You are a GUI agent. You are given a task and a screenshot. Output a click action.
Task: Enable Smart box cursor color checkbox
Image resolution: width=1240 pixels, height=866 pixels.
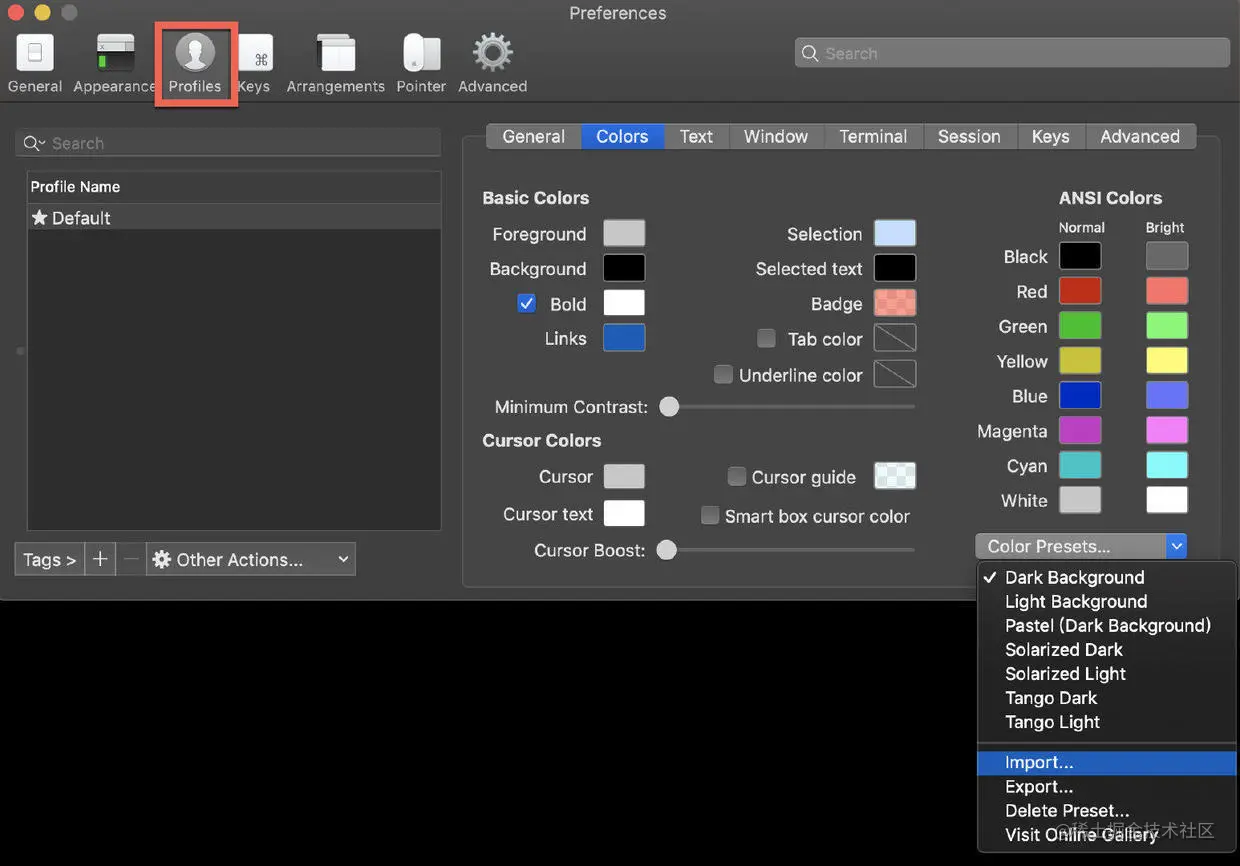tap(710, 515)
